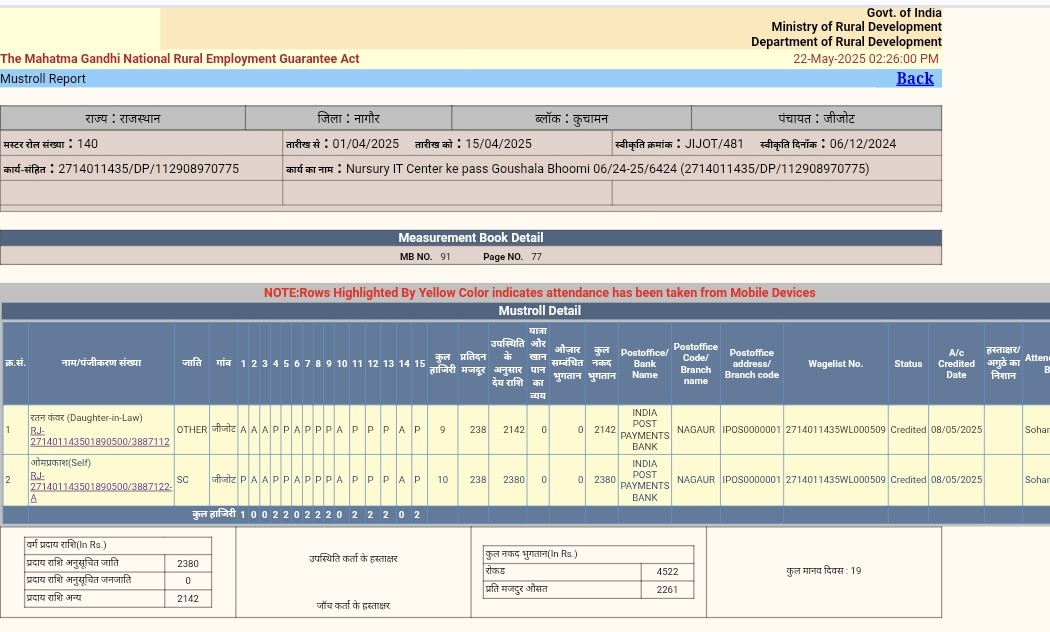The height and width of the screenshot is (632, 1050).
Task: Click credited date 08/05/2025 in row 2
Action: pos(956,480)
